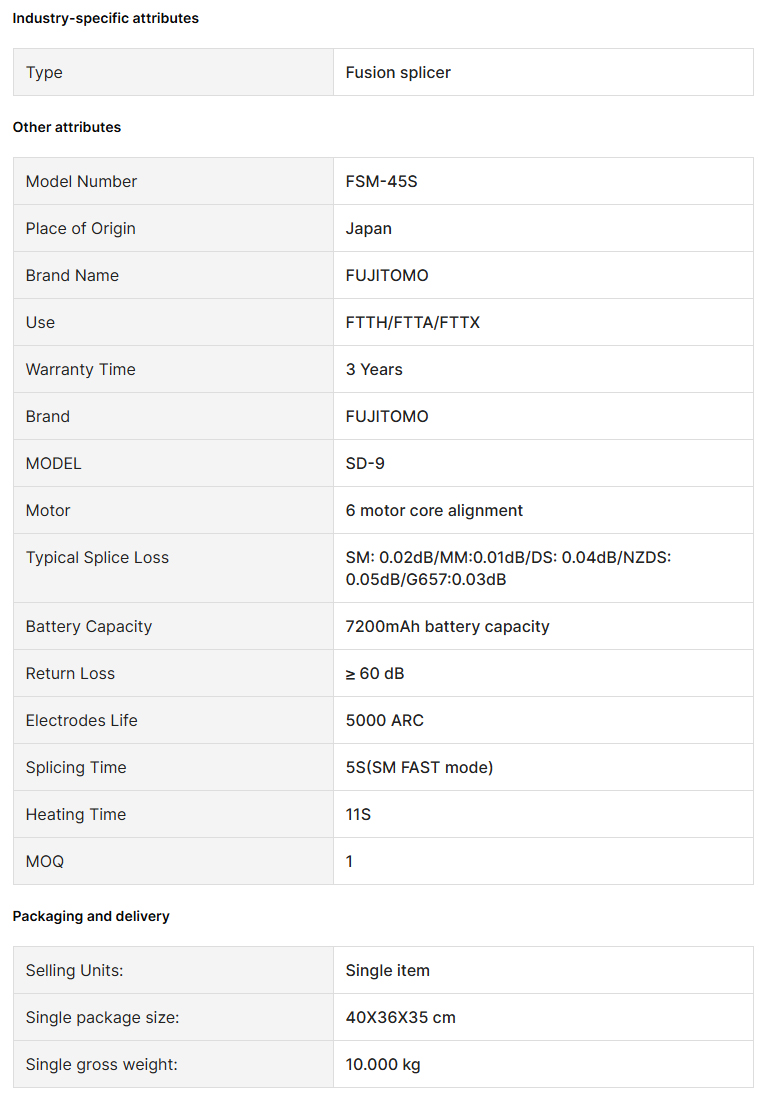Viewport: 759px width, 1093px height.
Task: Select the 5000 ARC electrodes life value
Action: coord(384,720)
